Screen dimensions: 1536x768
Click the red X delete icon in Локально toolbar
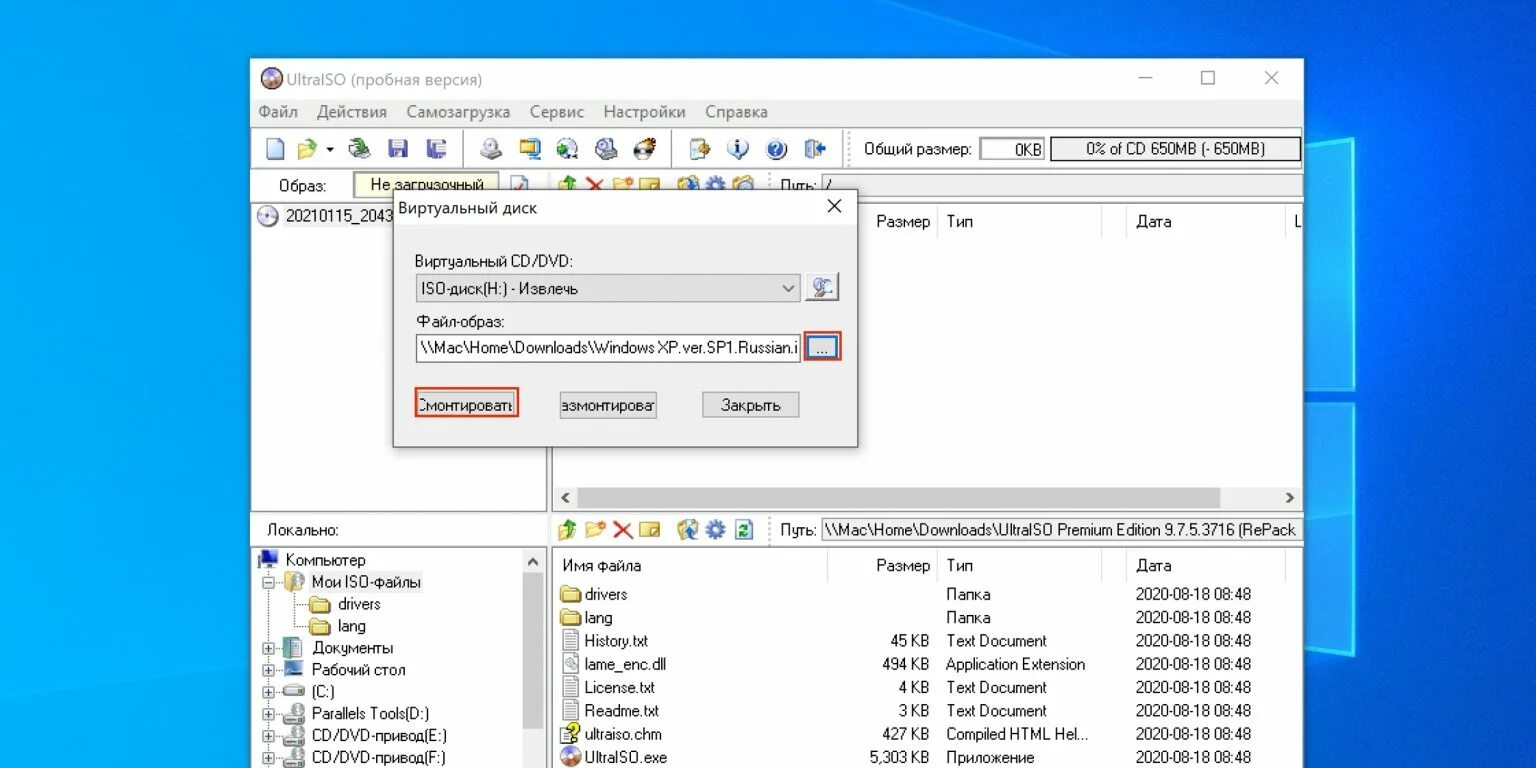622,530
